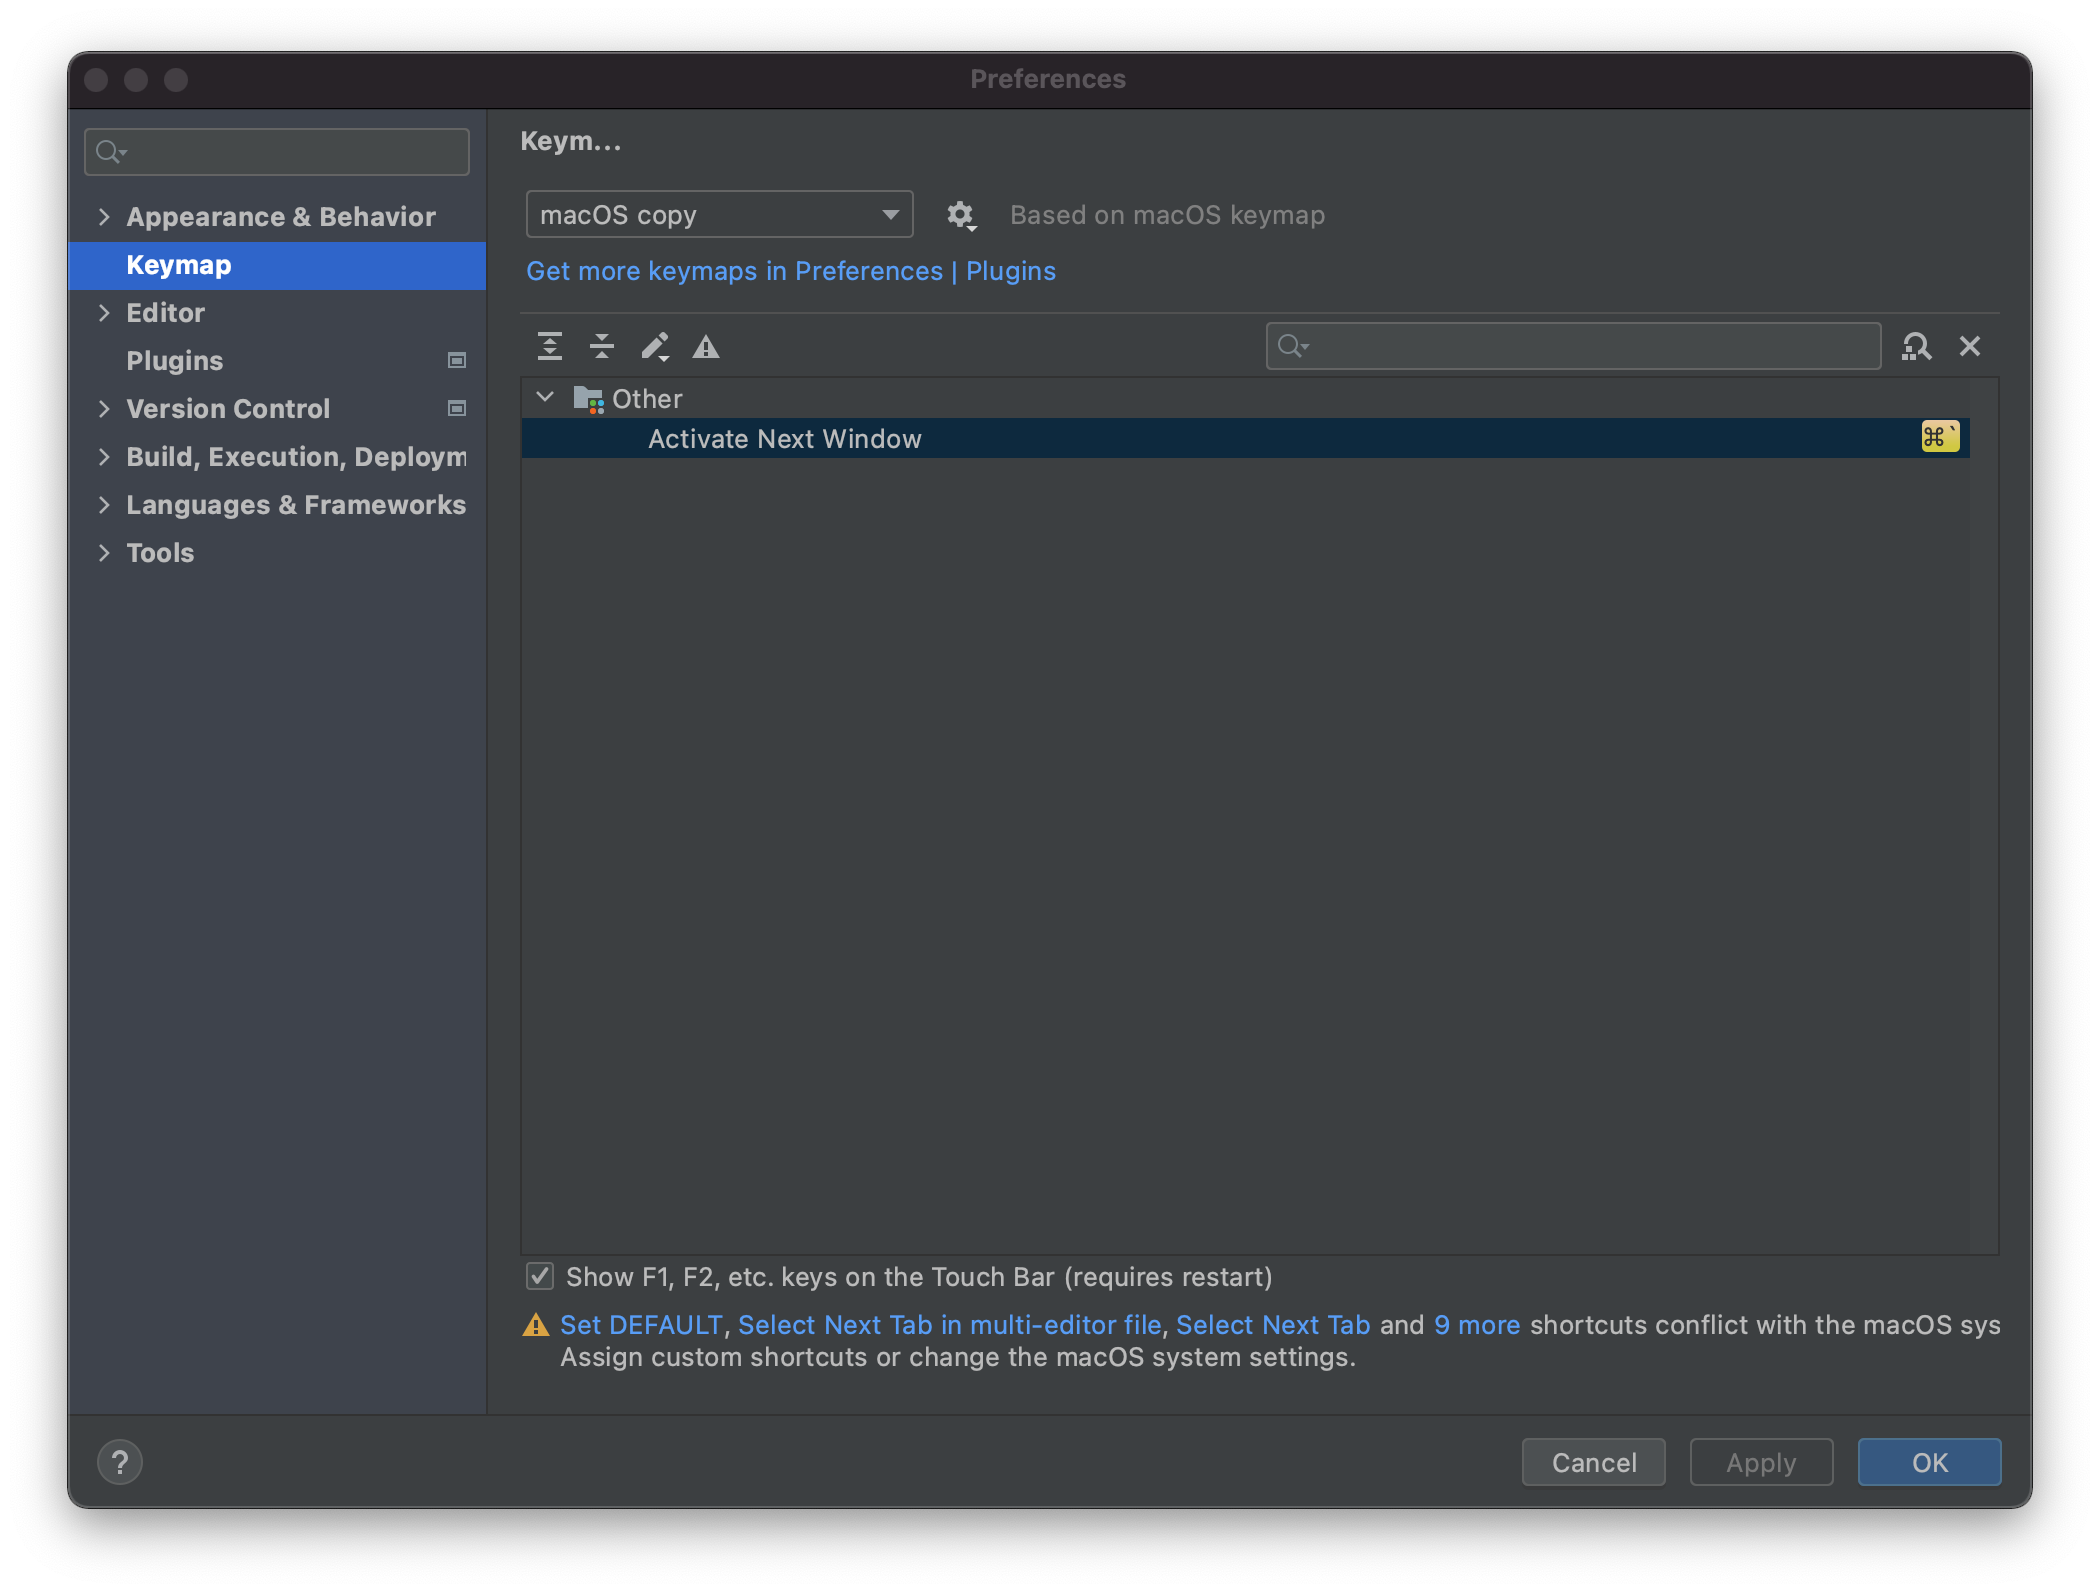The image size is (2100, 1592).
Task: Open Get more keymaps in Plugins link
Action: click(x=790, y=271)
